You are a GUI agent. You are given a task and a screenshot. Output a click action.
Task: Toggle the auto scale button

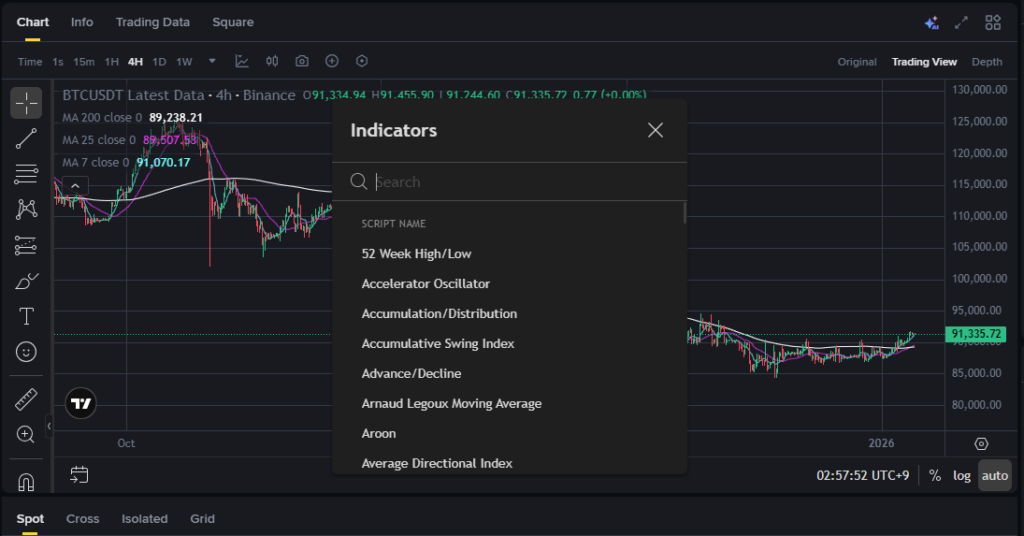(995, 475)
